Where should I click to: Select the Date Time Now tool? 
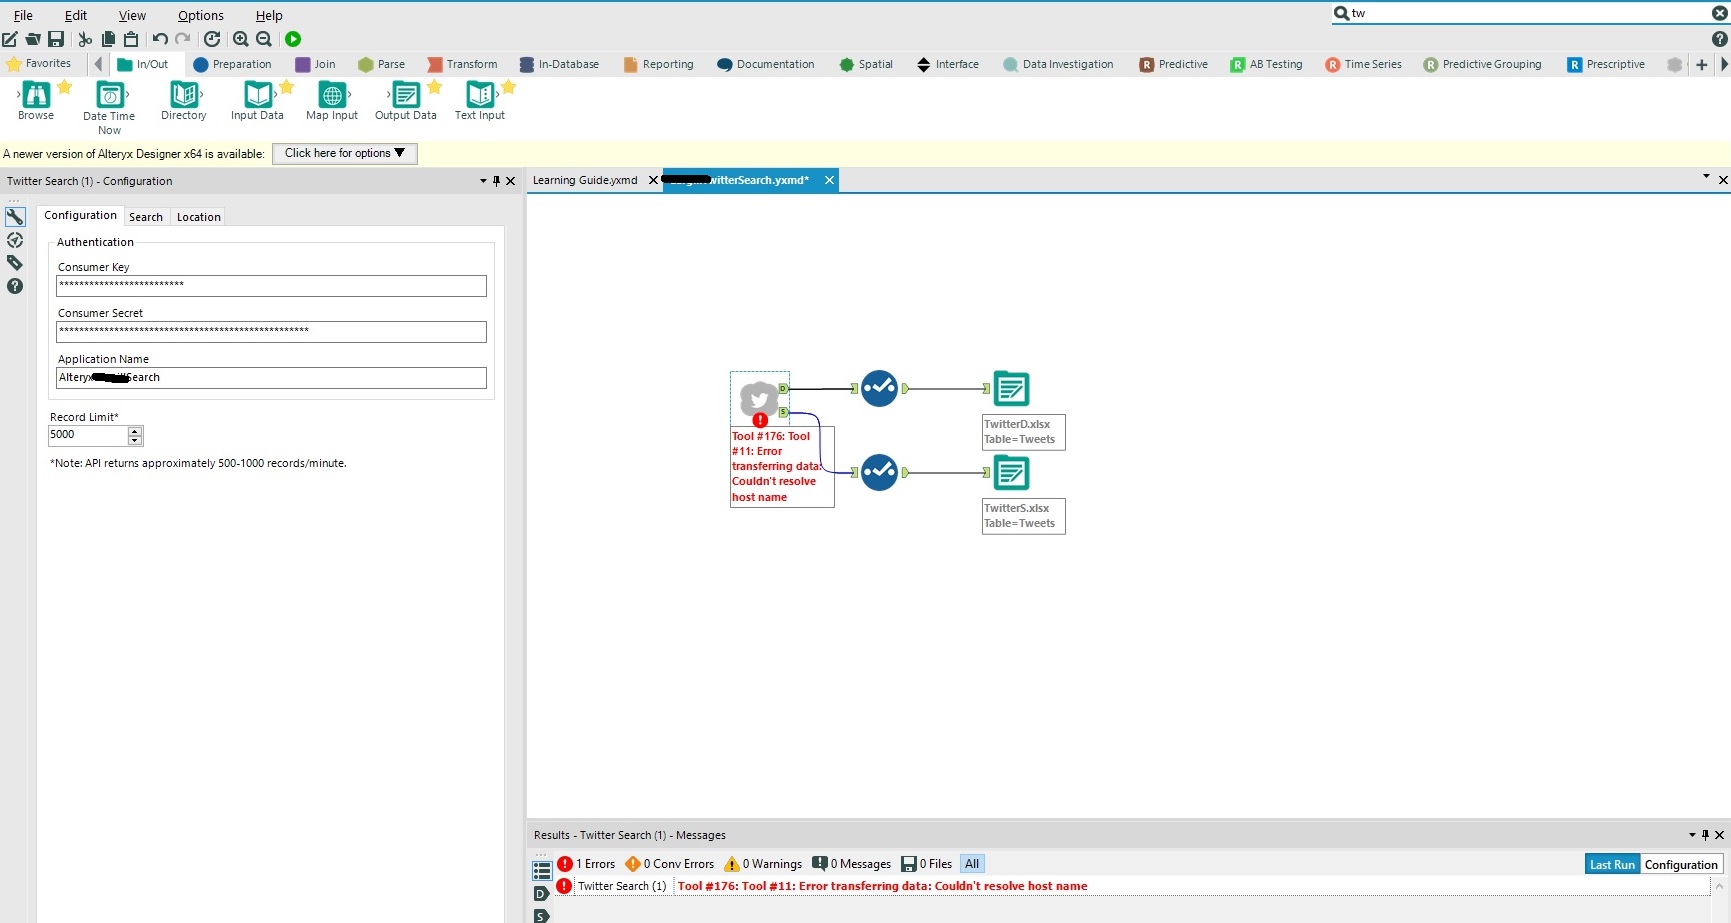point(108,97)
